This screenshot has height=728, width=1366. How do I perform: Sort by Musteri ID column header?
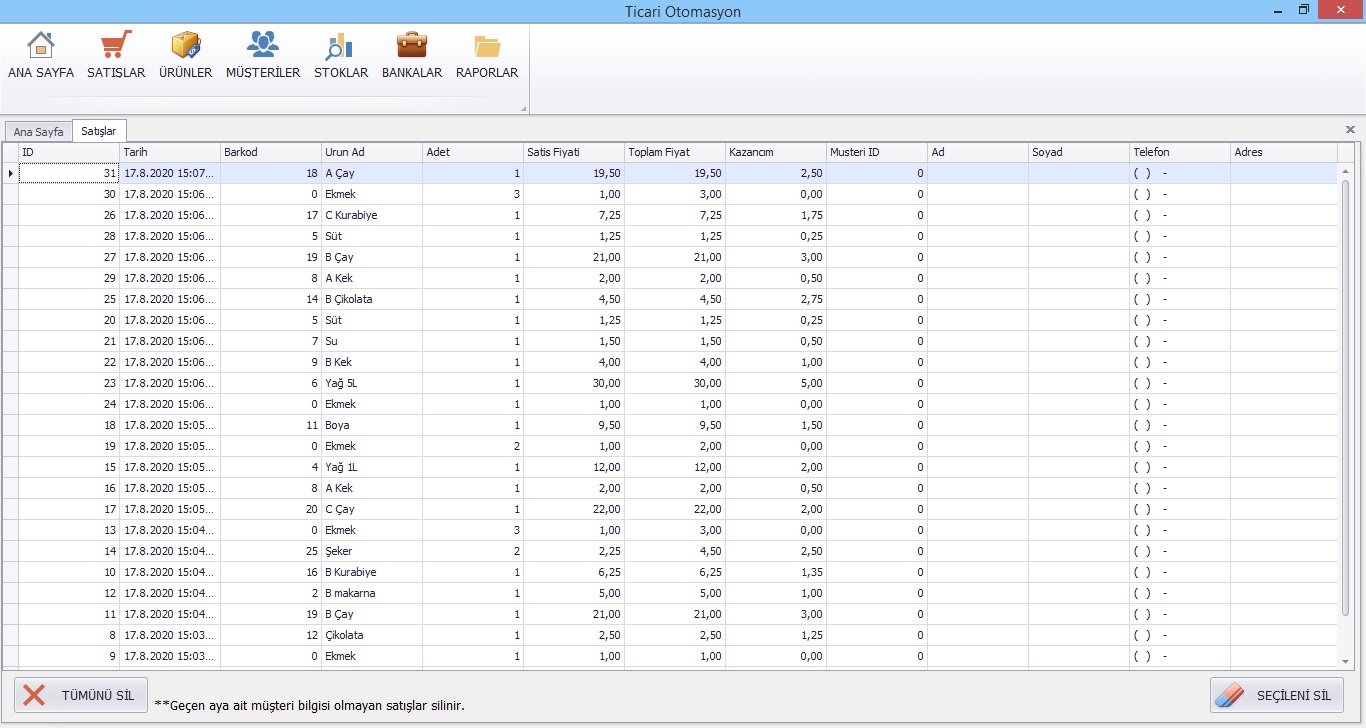point(876,152)
